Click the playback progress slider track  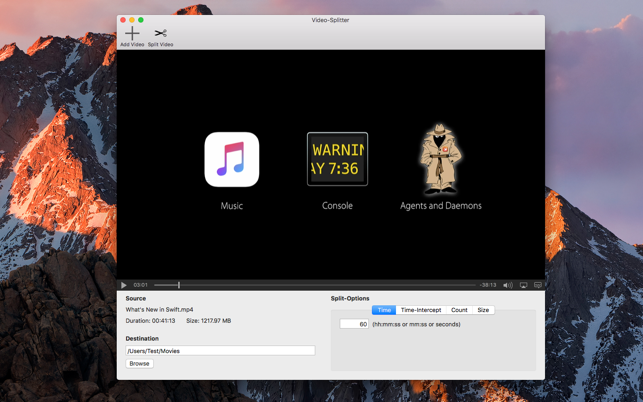pos(315,285)
